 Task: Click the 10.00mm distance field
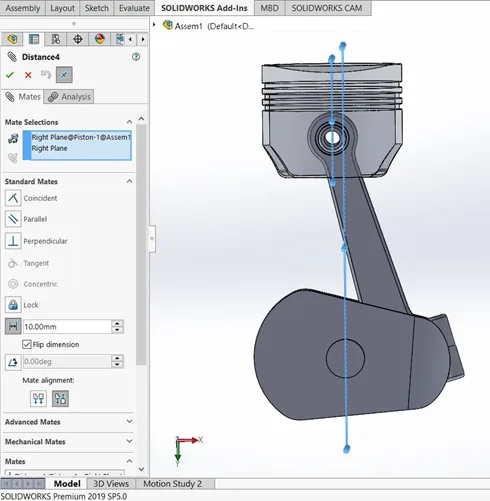coord(67,327)
